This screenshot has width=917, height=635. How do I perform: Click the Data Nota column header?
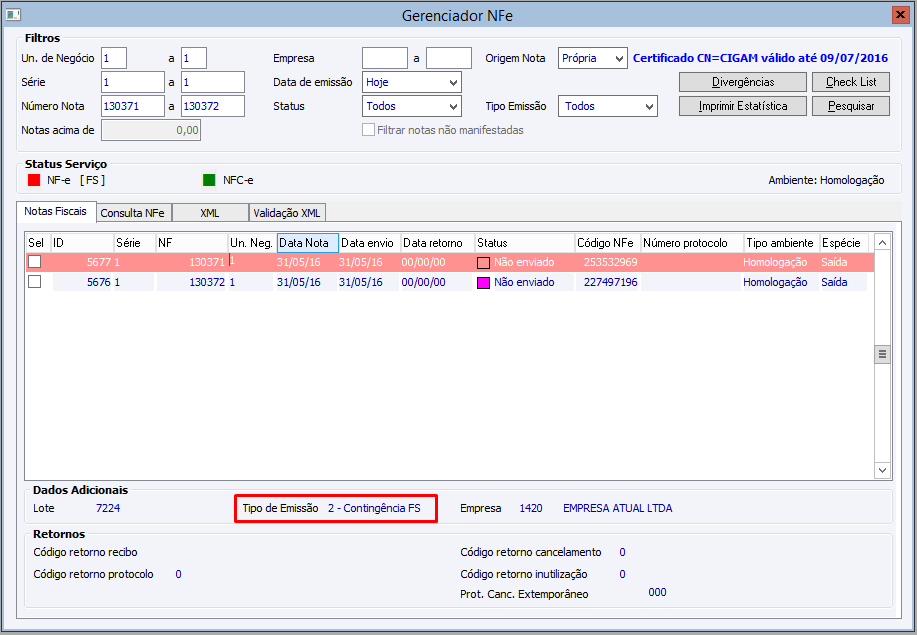tap(308, 243)
